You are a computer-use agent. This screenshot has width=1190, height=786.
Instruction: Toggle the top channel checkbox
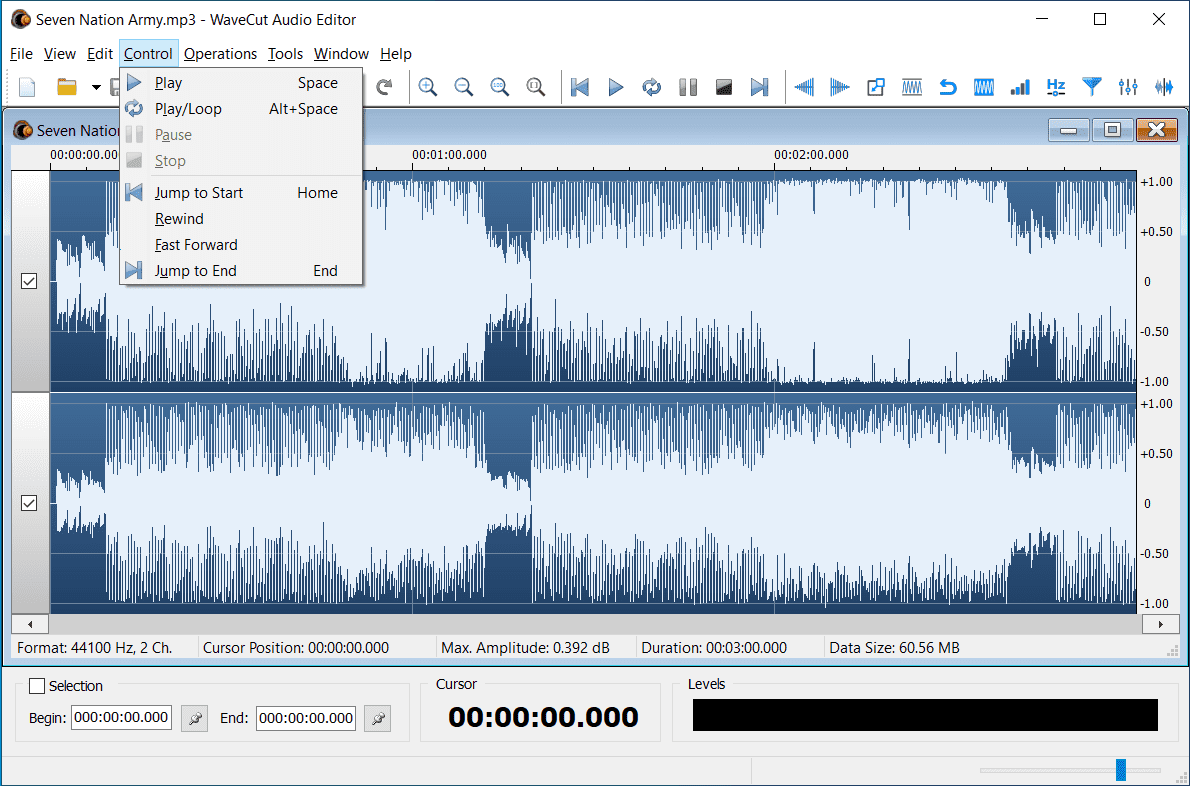tap(29, 282)
